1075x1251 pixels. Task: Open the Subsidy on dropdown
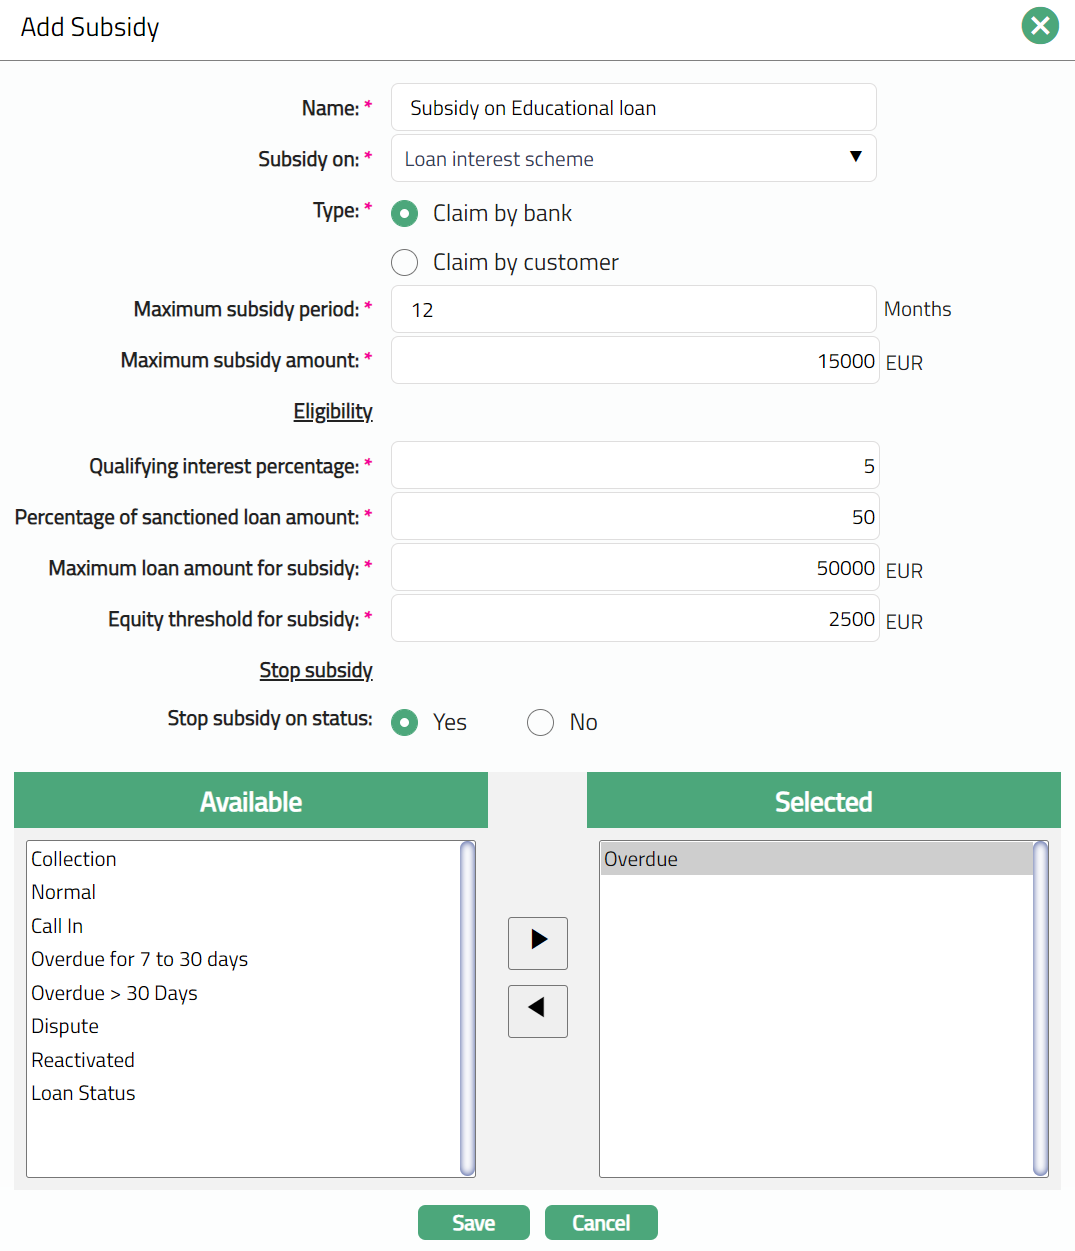click(x=633, y=159)
